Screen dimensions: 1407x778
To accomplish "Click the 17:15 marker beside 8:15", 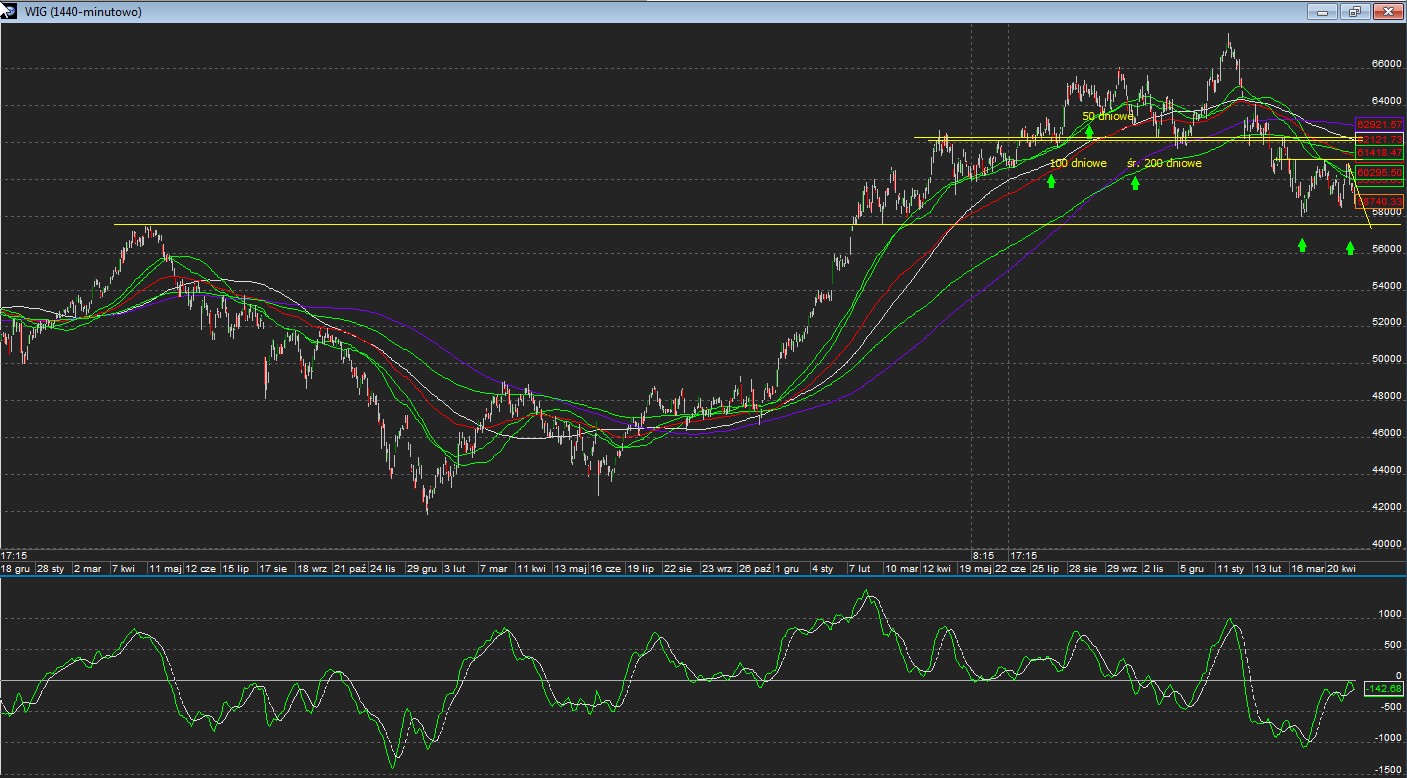I will click(1024, 555).
